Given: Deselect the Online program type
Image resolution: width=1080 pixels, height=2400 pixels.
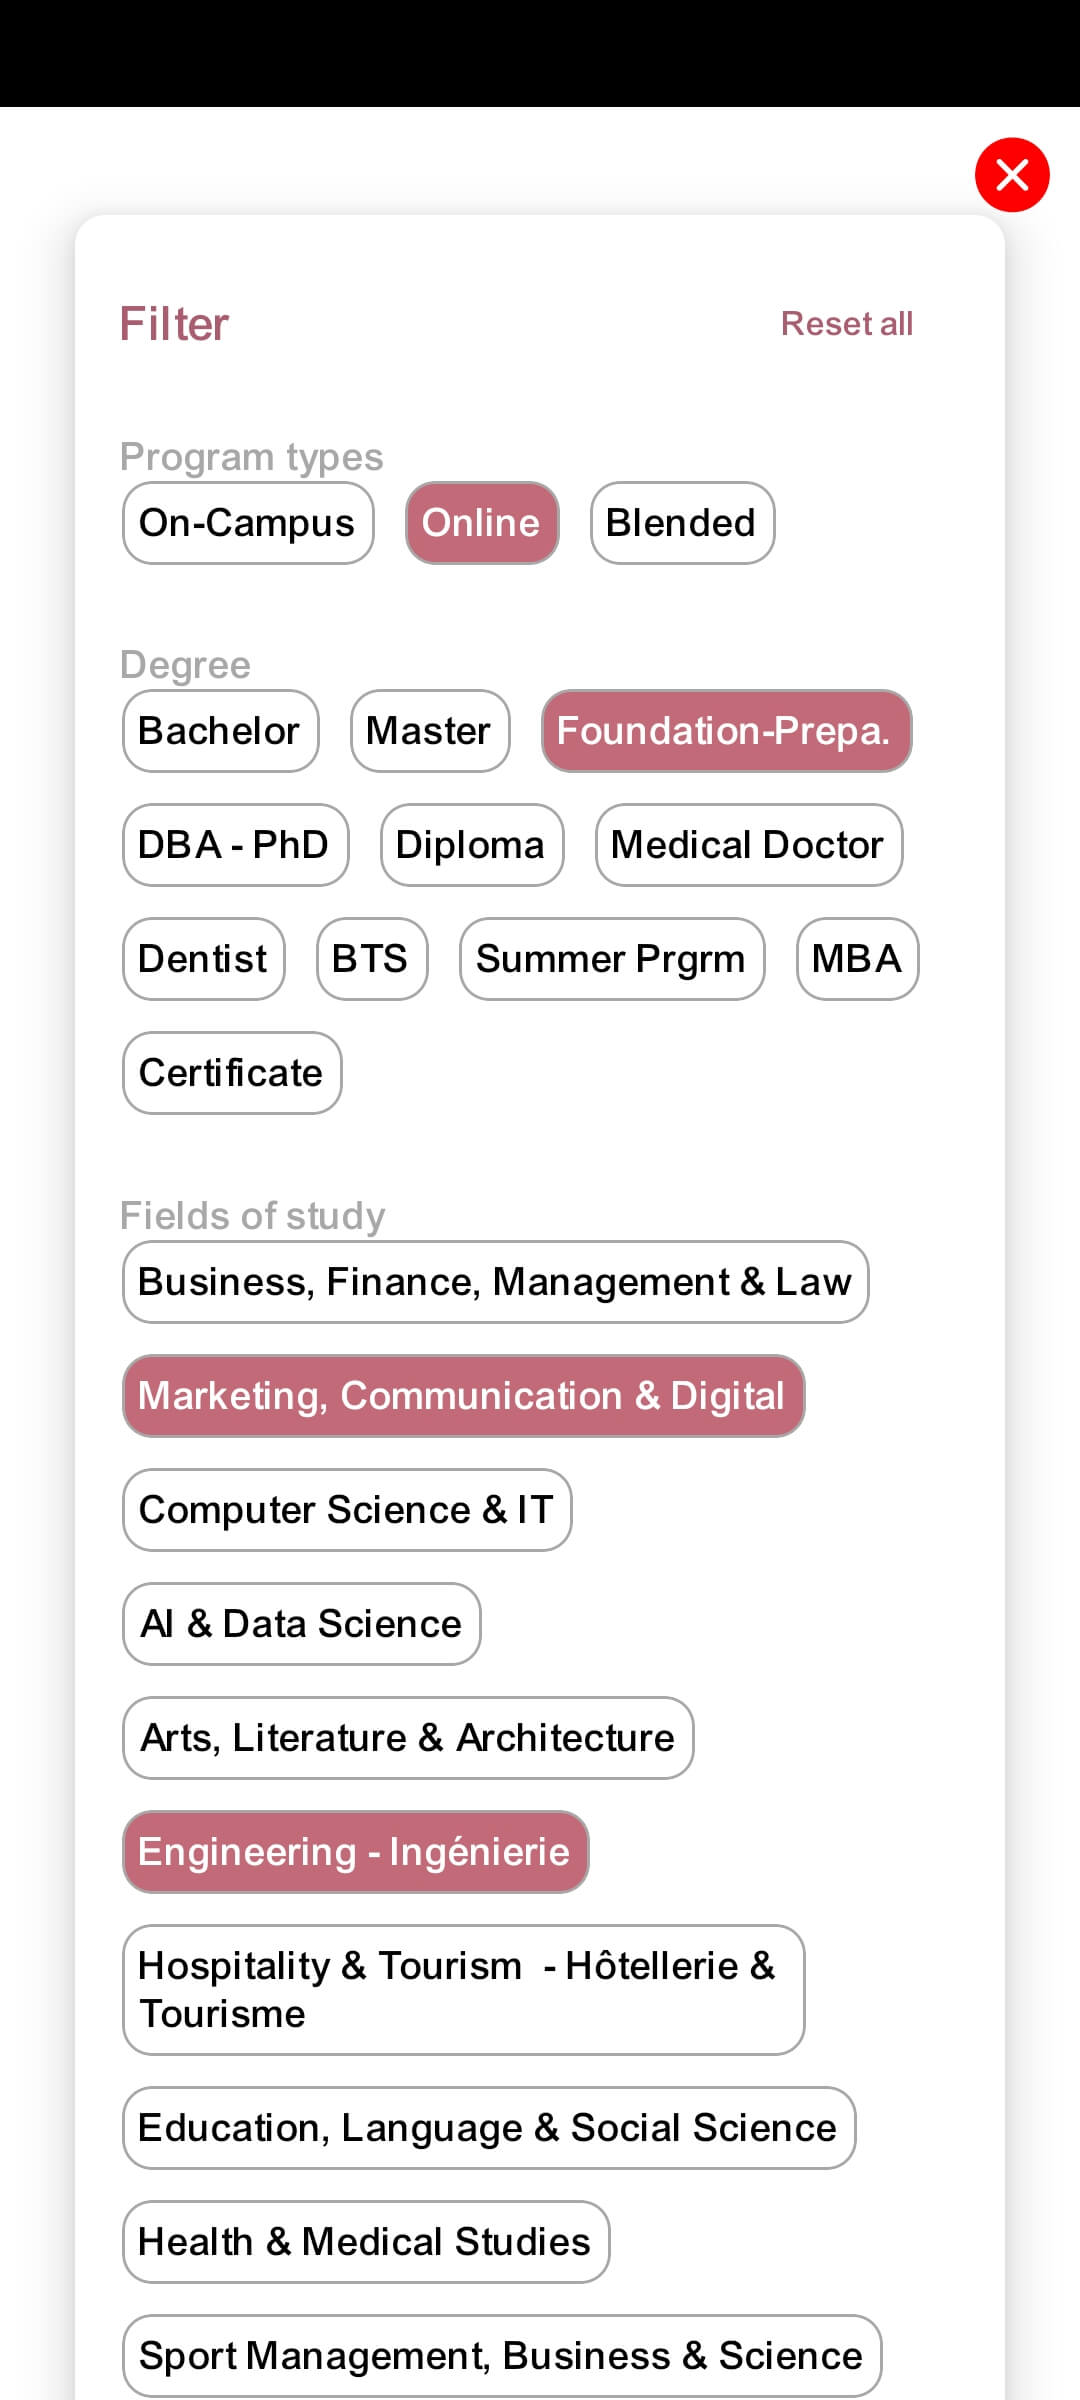Looking at the screenshot, I should point(481,523).
